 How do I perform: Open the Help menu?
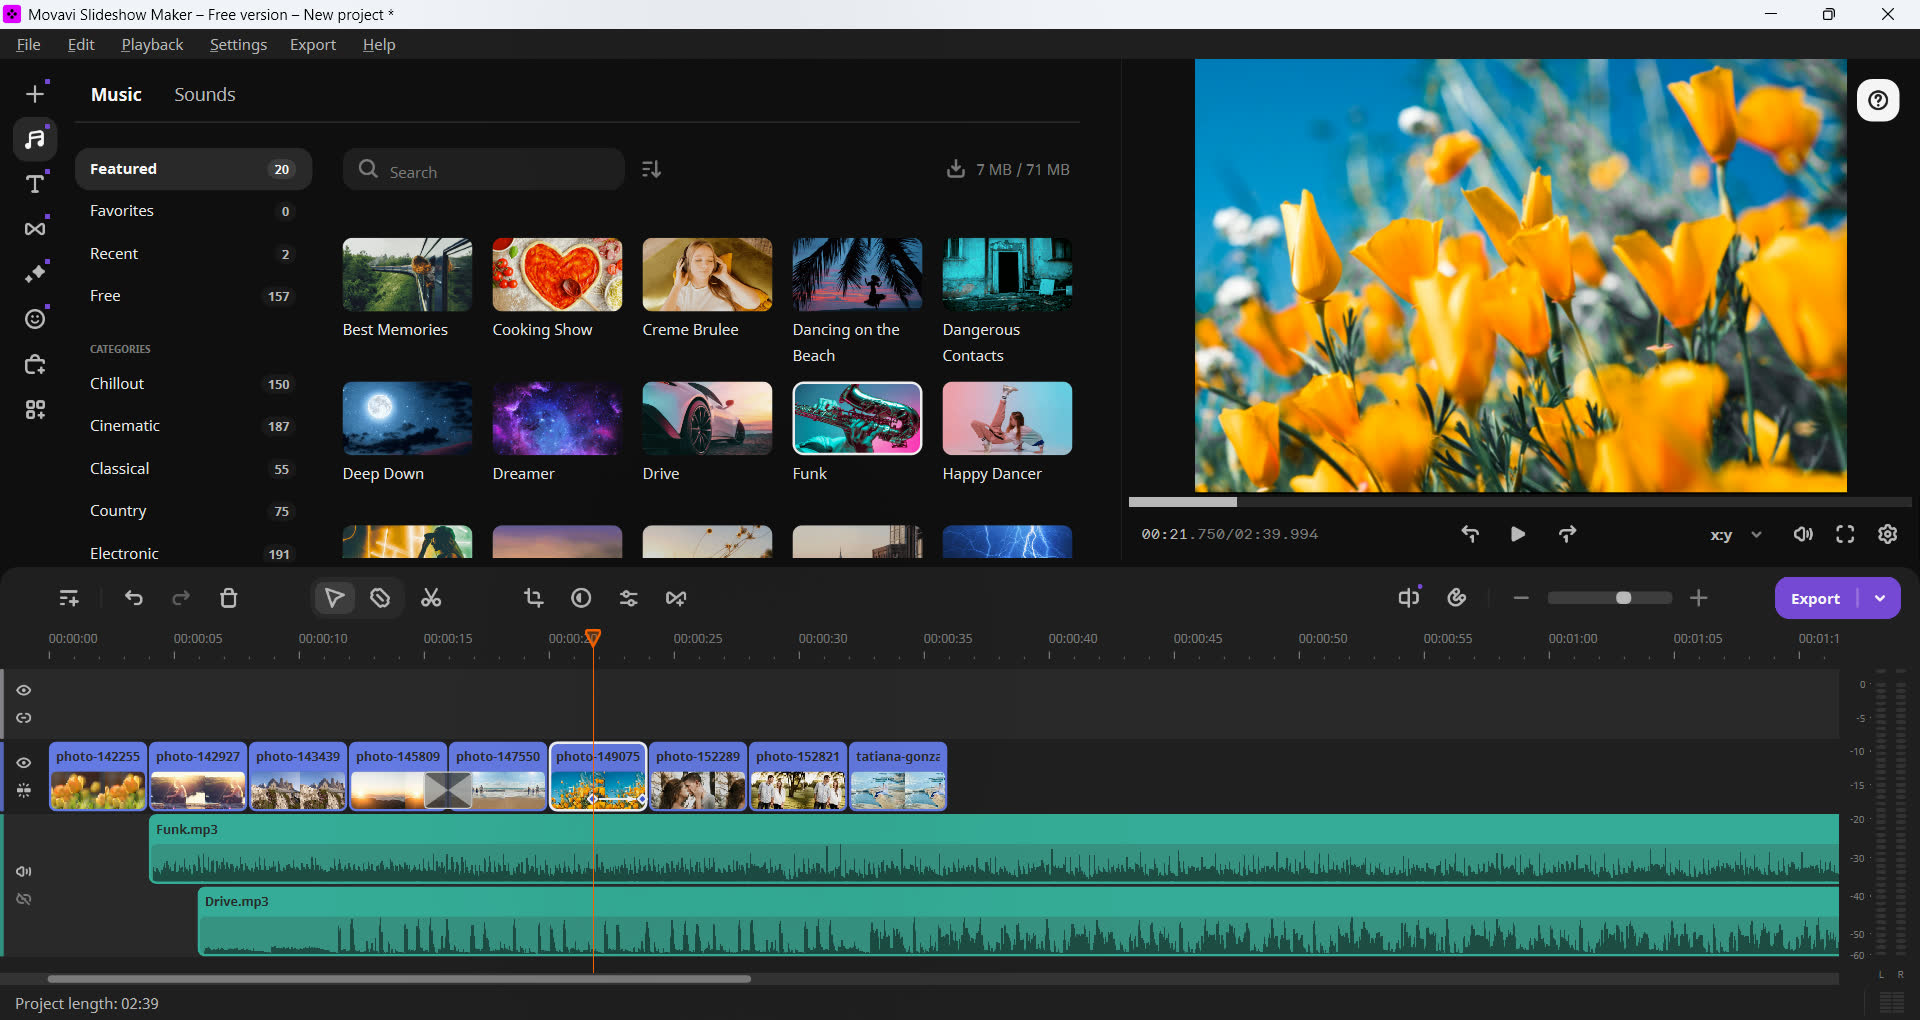click(379, 44)
